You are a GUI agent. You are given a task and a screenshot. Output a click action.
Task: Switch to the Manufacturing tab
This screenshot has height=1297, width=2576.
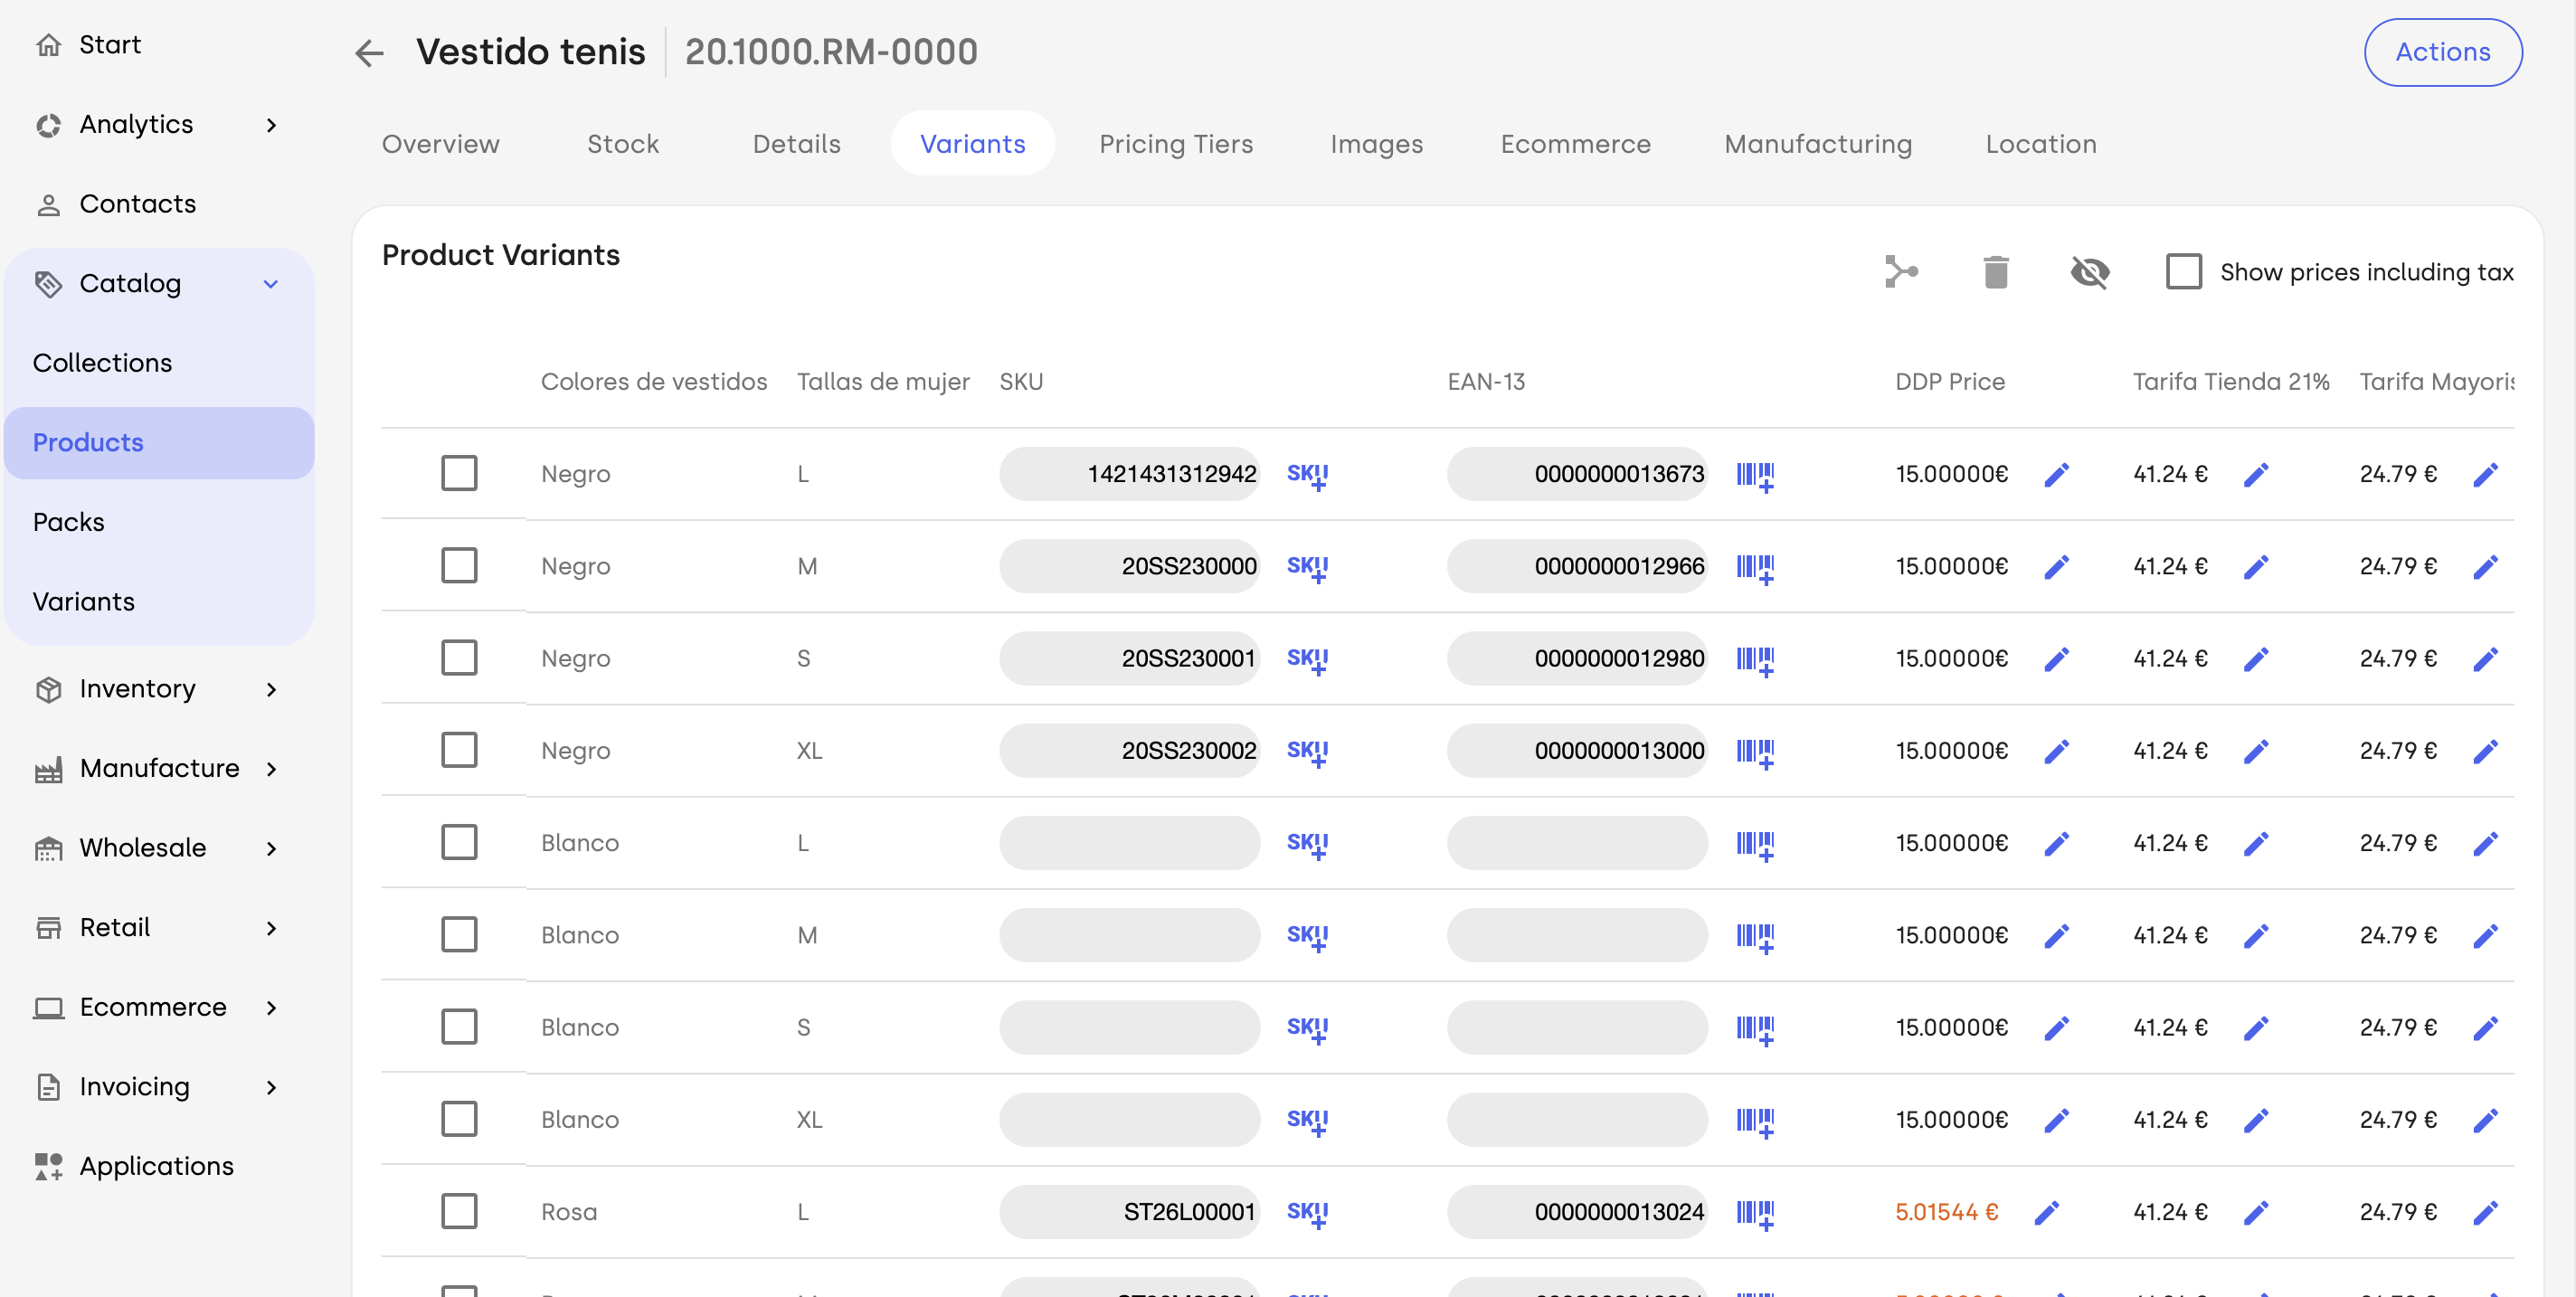coord(1818,144)
